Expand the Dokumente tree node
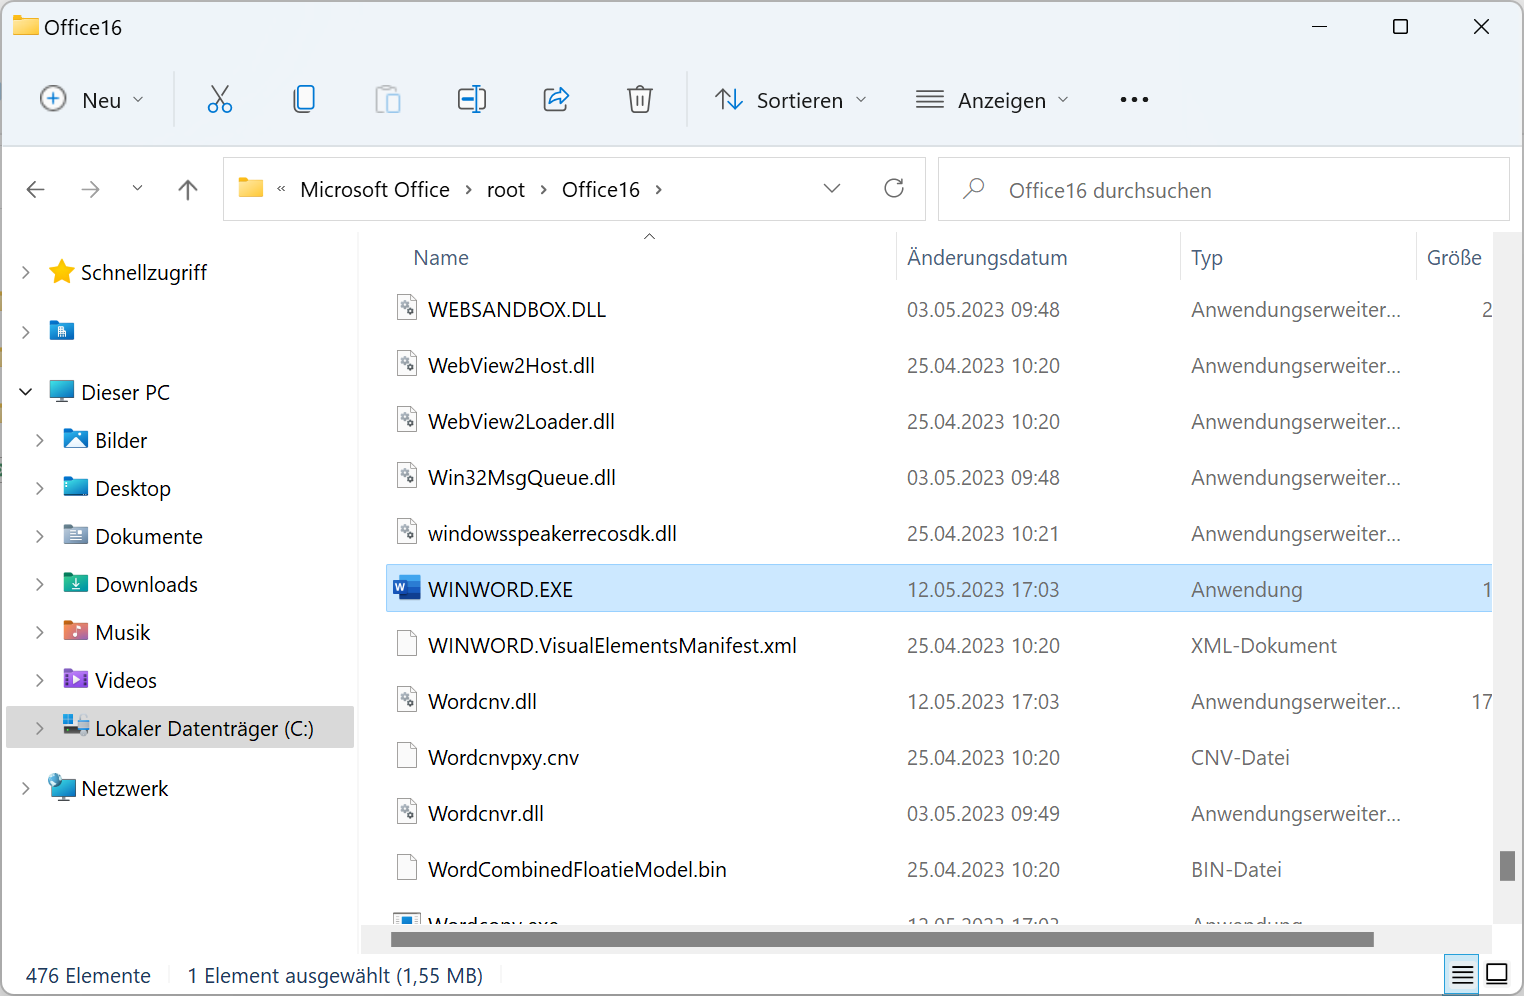Image resolution: width=1524 pixels, height=996 pixels. [x=40, y=536]
